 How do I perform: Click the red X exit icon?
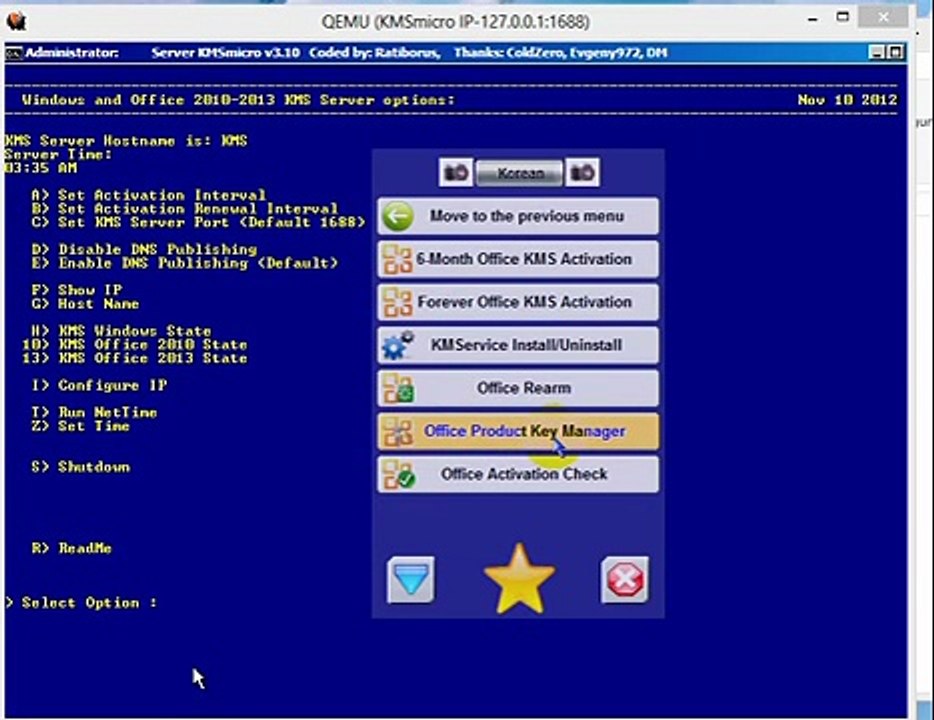pos(625,579)
